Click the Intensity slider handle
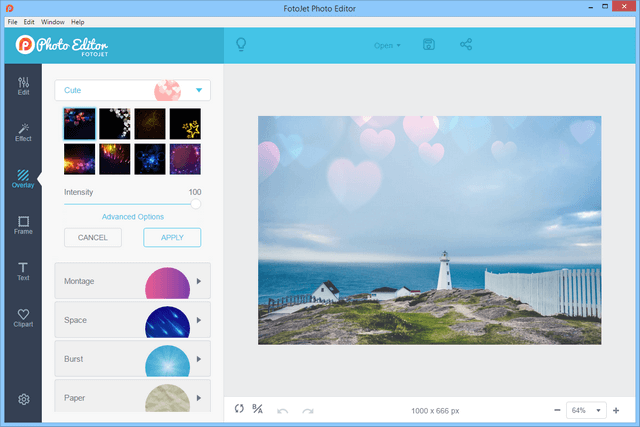This screenshot has width=640, height=427. (x=196, y=203)
